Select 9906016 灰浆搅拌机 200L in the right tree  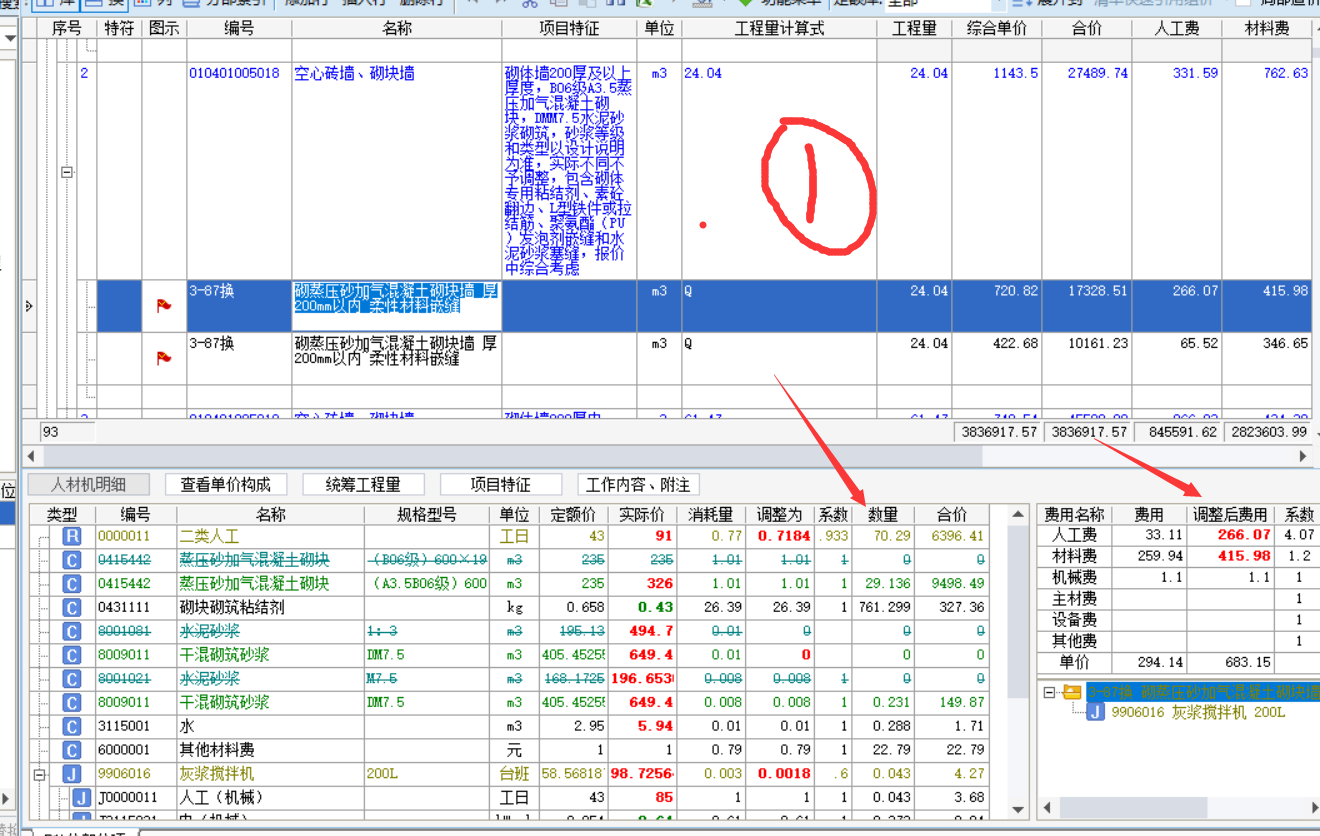click(1198, 713)
